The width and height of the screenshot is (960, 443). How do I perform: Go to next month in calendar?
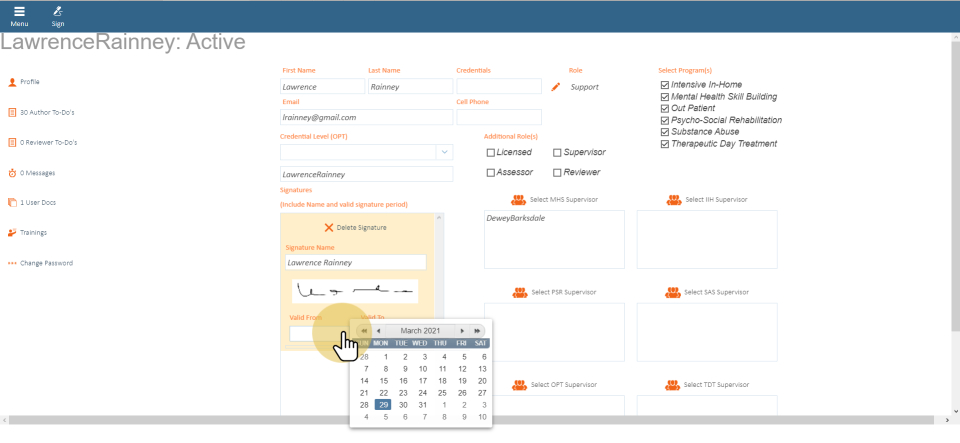[462, 331]
